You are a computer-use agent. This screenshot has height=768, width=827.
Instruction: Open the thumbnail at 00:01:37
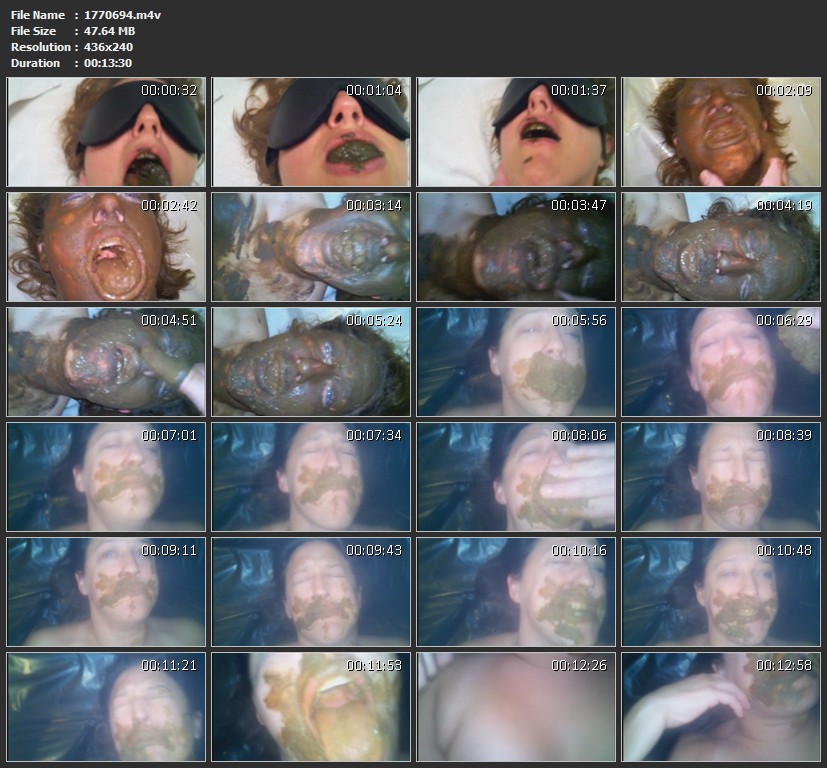click(x=516, y=132)
